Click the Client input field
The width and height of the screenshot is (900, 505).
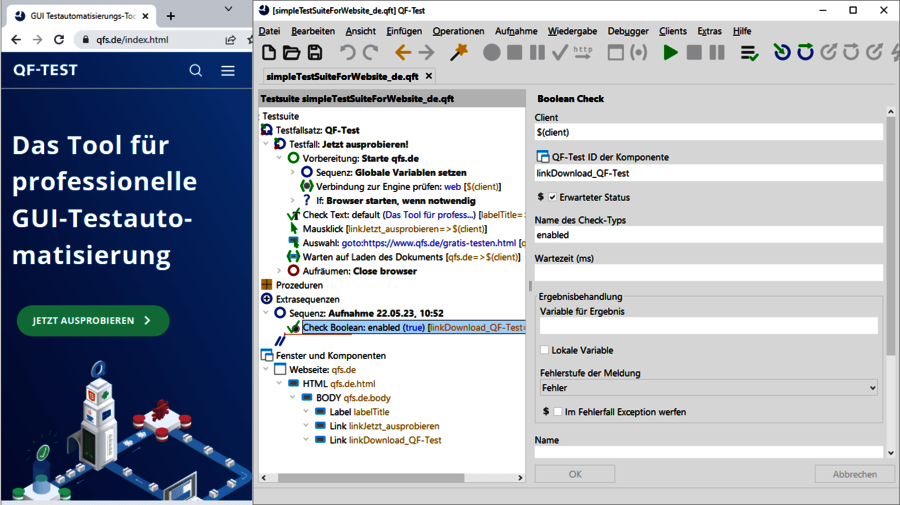click(708, 132)
